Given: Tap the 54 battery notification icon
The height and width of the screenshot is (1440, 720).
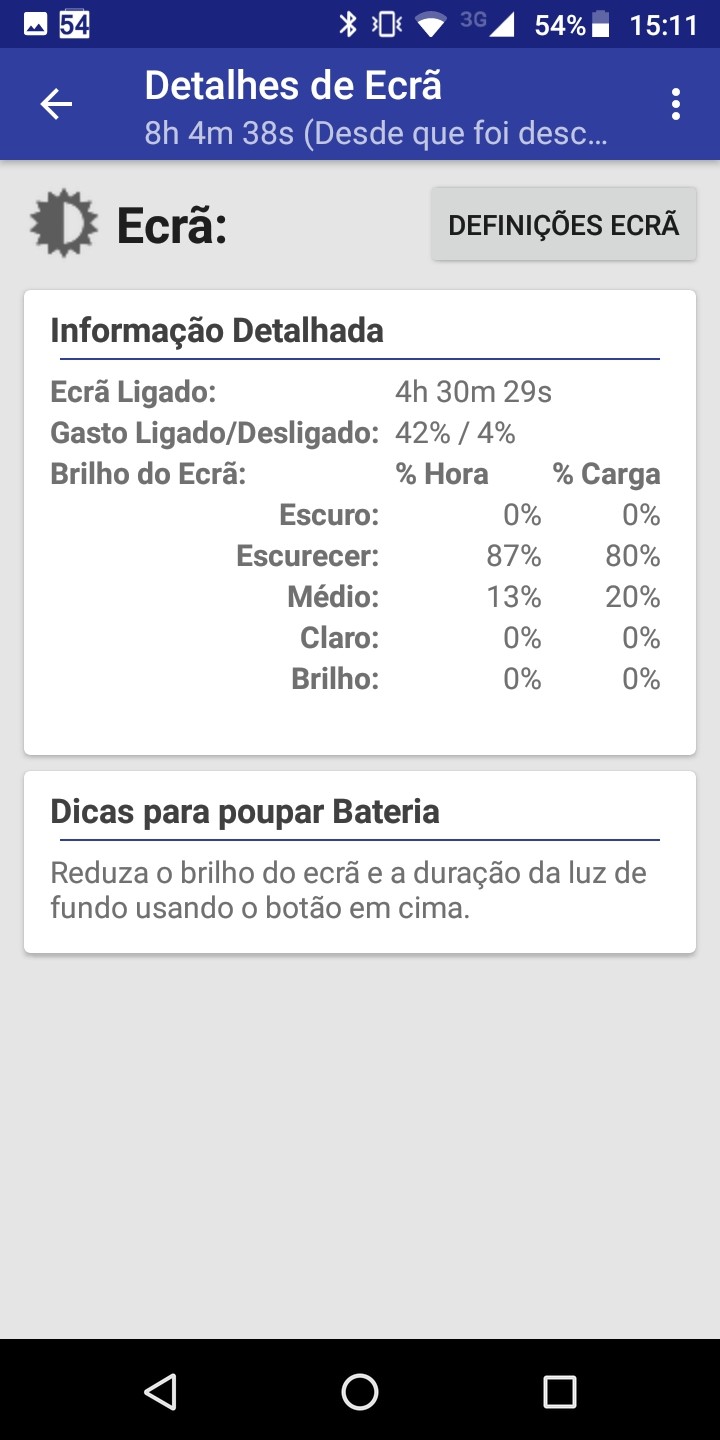Looking at the screenshot, I should coord(74,25).
